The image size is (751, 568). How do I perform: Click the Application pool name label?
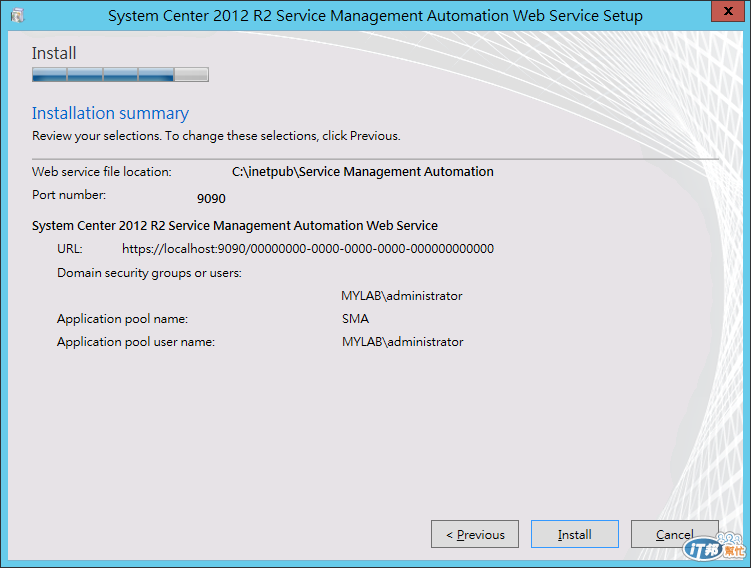pyautogui.click(x=123, y=318)
